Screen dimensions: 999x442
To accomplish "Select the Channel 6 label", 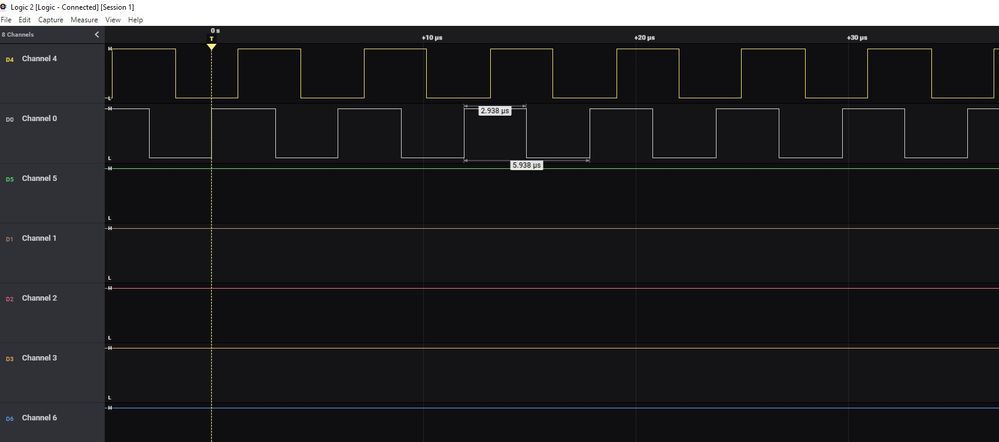I will click(40, 418).
